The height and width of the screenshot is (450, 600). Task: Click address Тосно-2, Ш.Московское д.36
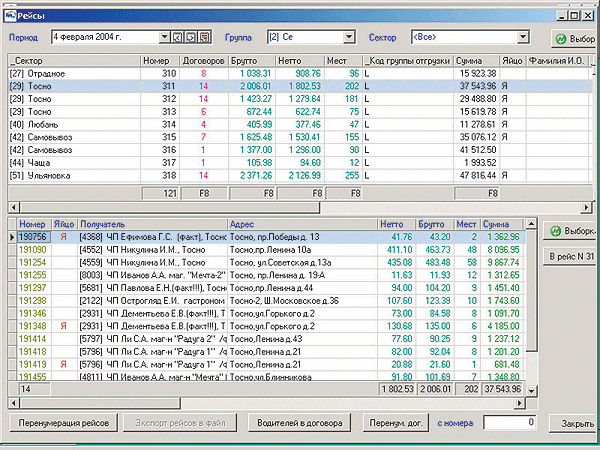tap(284, 301)
